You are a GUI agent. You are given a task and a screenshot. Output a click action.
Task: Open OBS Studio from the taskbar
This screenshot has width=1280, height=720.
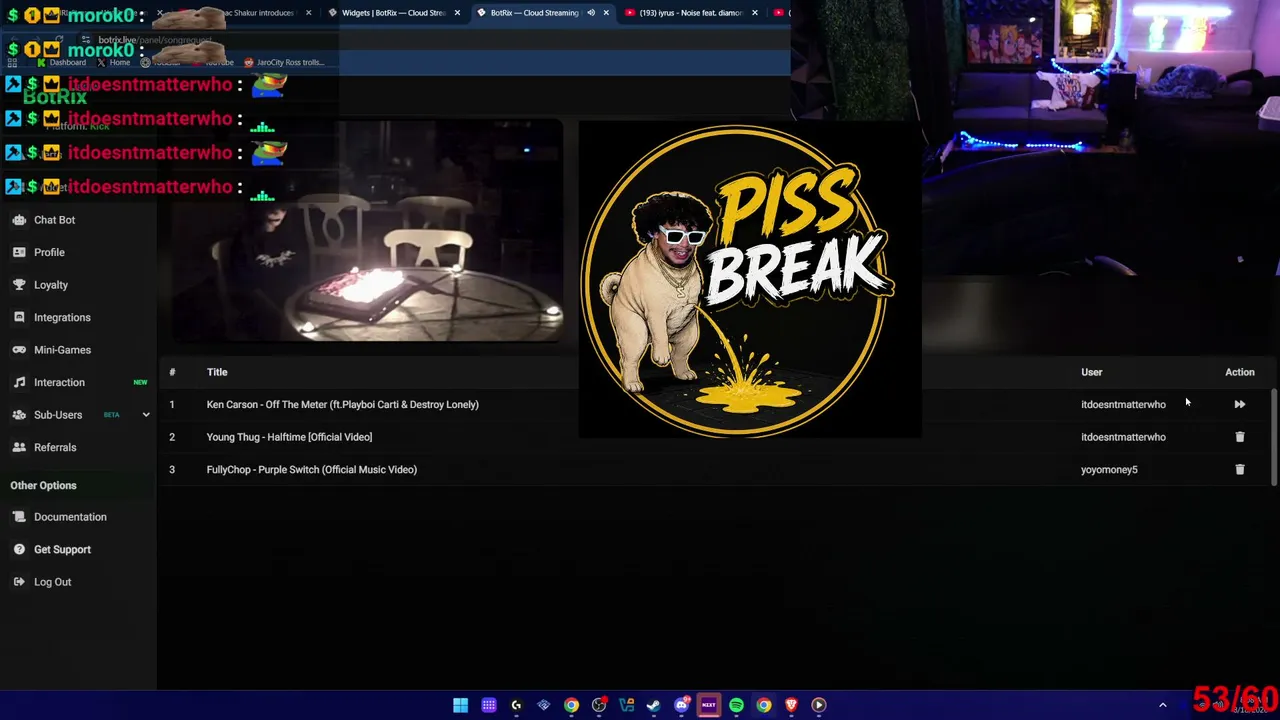tap(598, 705)
